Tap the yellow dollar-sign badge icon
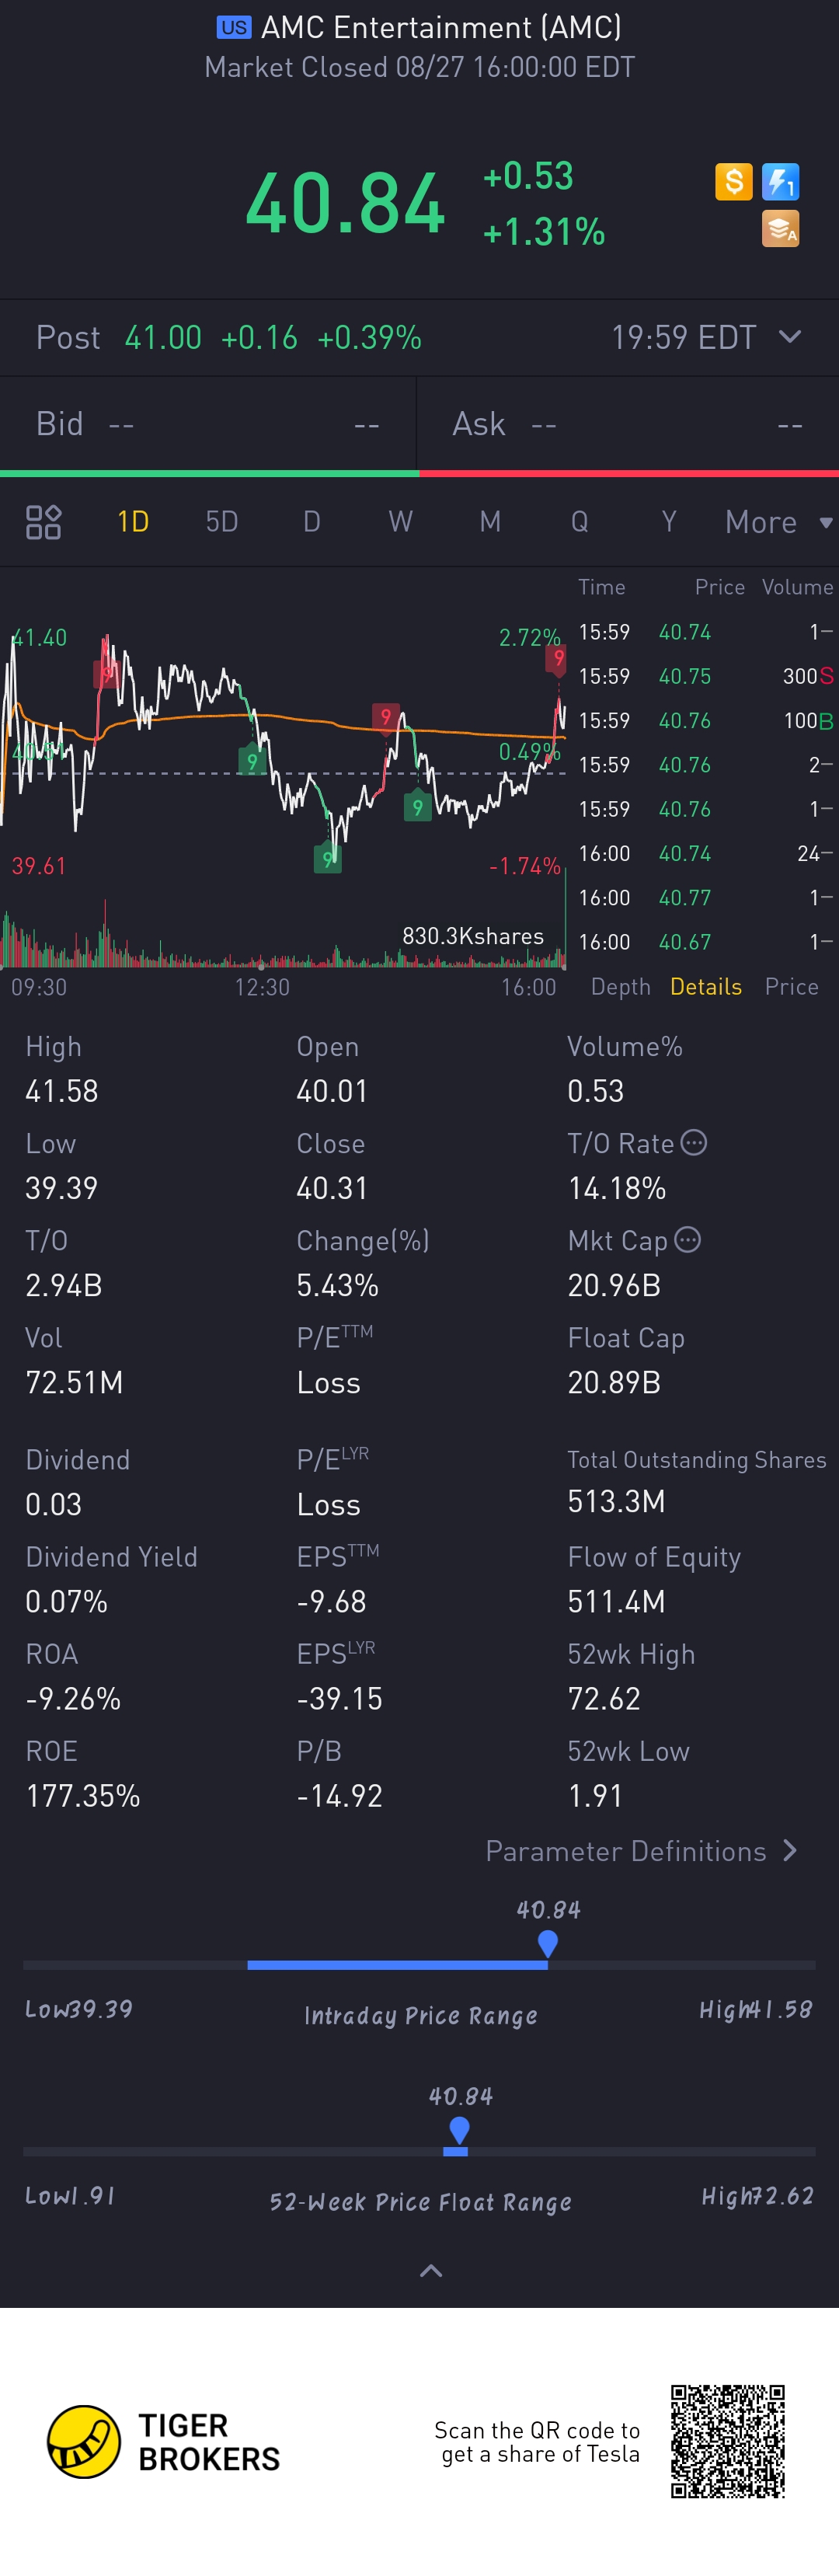The height and width of the screenshot is (2576, 839). [x=733, y=182]
